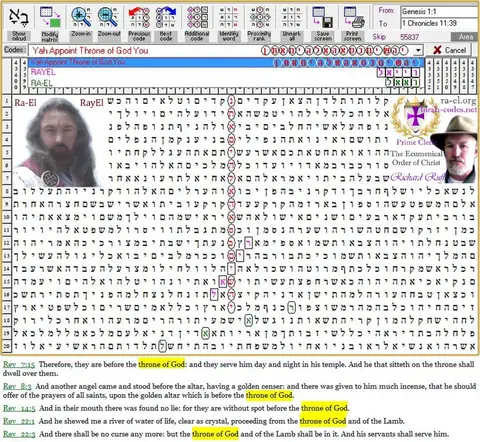Expand the Codes dropdown arrow
The width and height of the screenshot is (480, 442).
pyautogui.click(x=418, y=51)
